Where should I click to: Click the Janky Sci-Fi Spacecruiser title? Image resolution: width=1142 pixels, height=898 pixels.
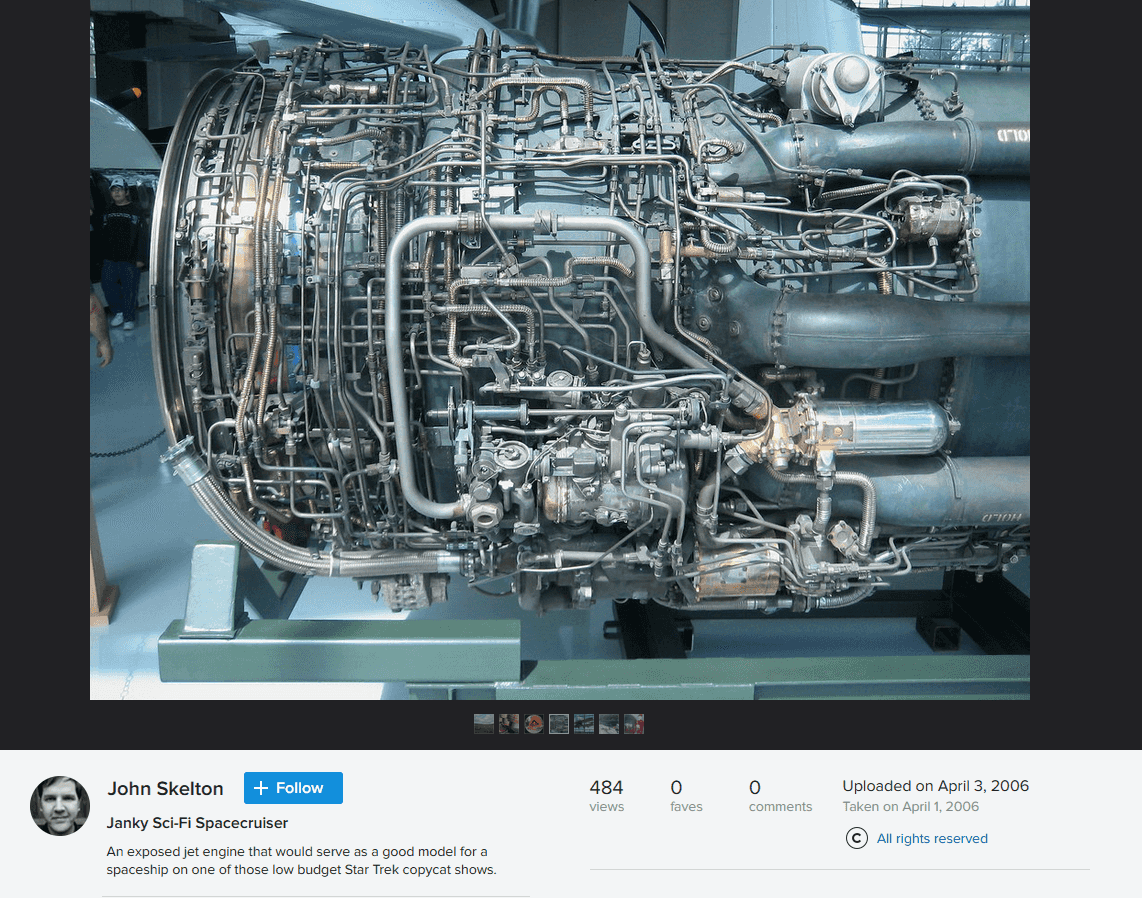pyautogui.click(x=197, y=823)
